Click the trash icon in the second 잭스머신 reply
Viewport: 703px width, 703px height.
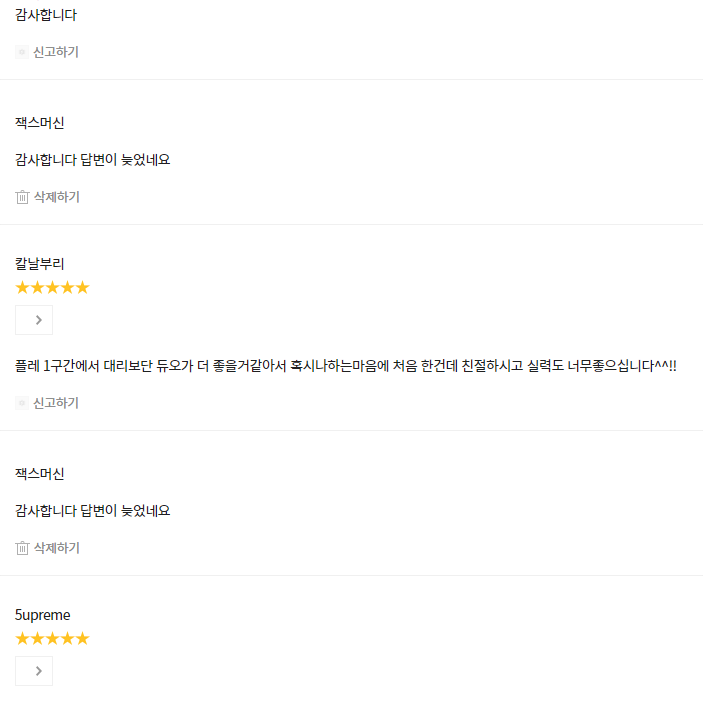point(22,548)
